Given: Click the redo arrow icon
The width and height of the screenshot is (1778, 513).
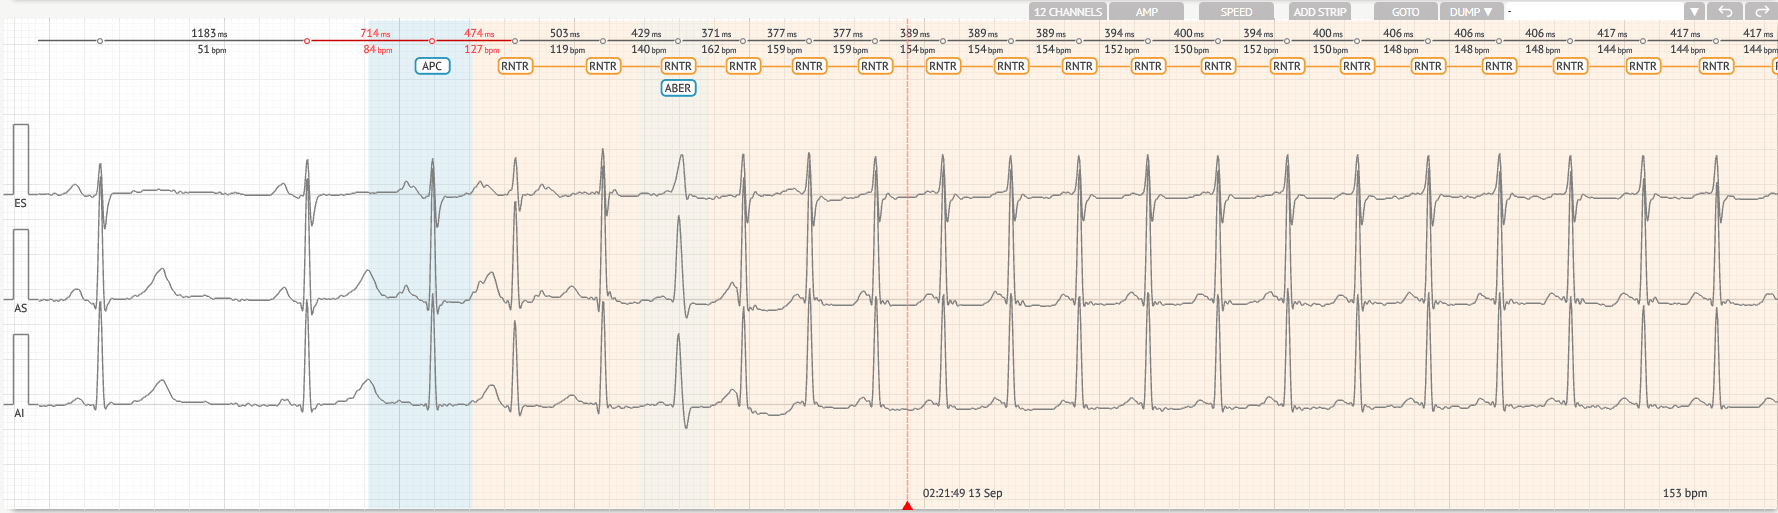Looking at the screenshot, I should (x=1760, y=12).
